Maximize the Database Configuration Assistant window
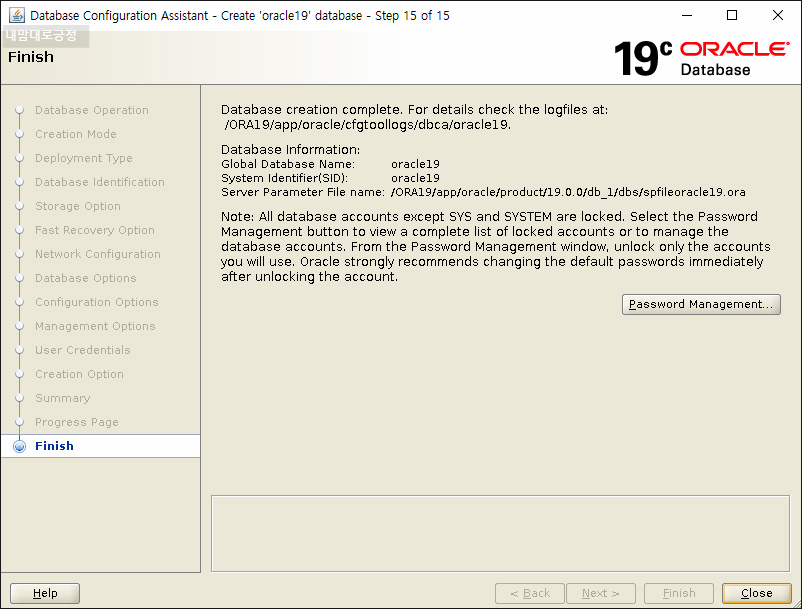The width and height of the screenshot is (802, 609). coord(732,15)
